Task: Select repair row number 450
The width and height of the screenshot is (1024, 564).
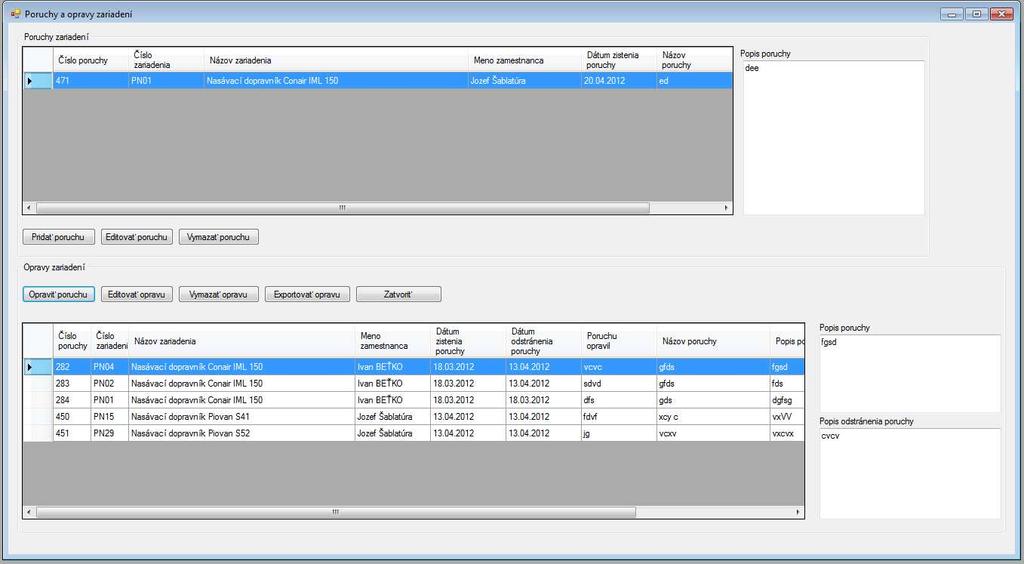Action: (x=72, y=416)
